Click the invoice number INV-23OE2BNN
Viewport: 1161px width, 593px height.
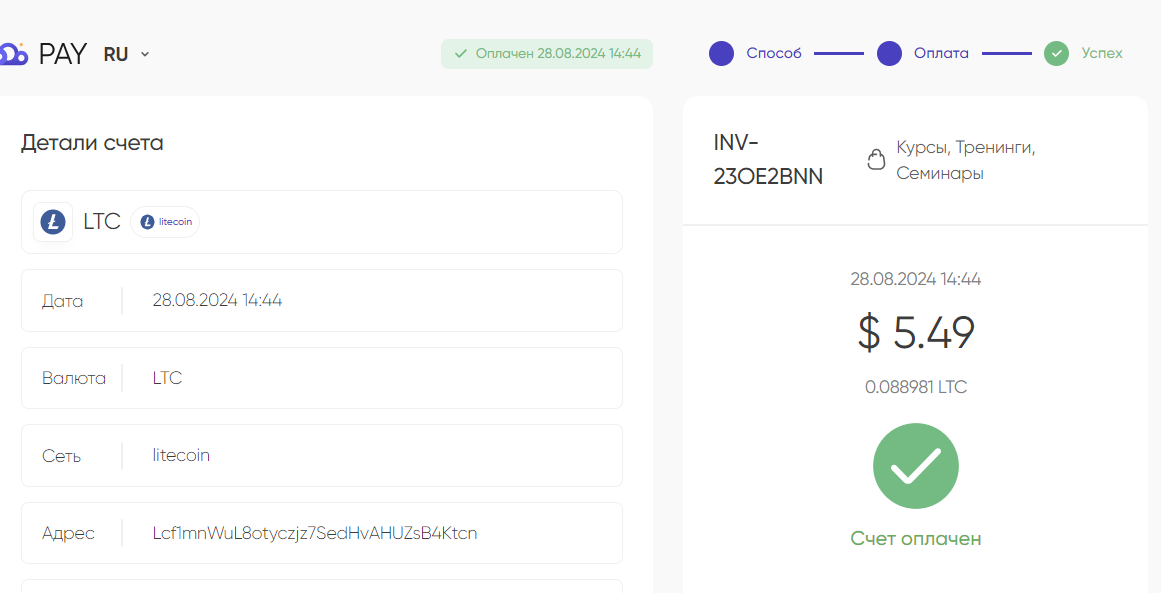point(768,160)
